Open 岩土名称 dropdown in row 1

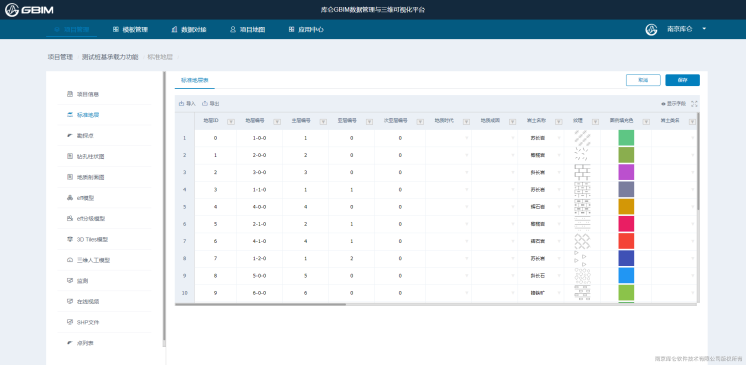[559, 138]
